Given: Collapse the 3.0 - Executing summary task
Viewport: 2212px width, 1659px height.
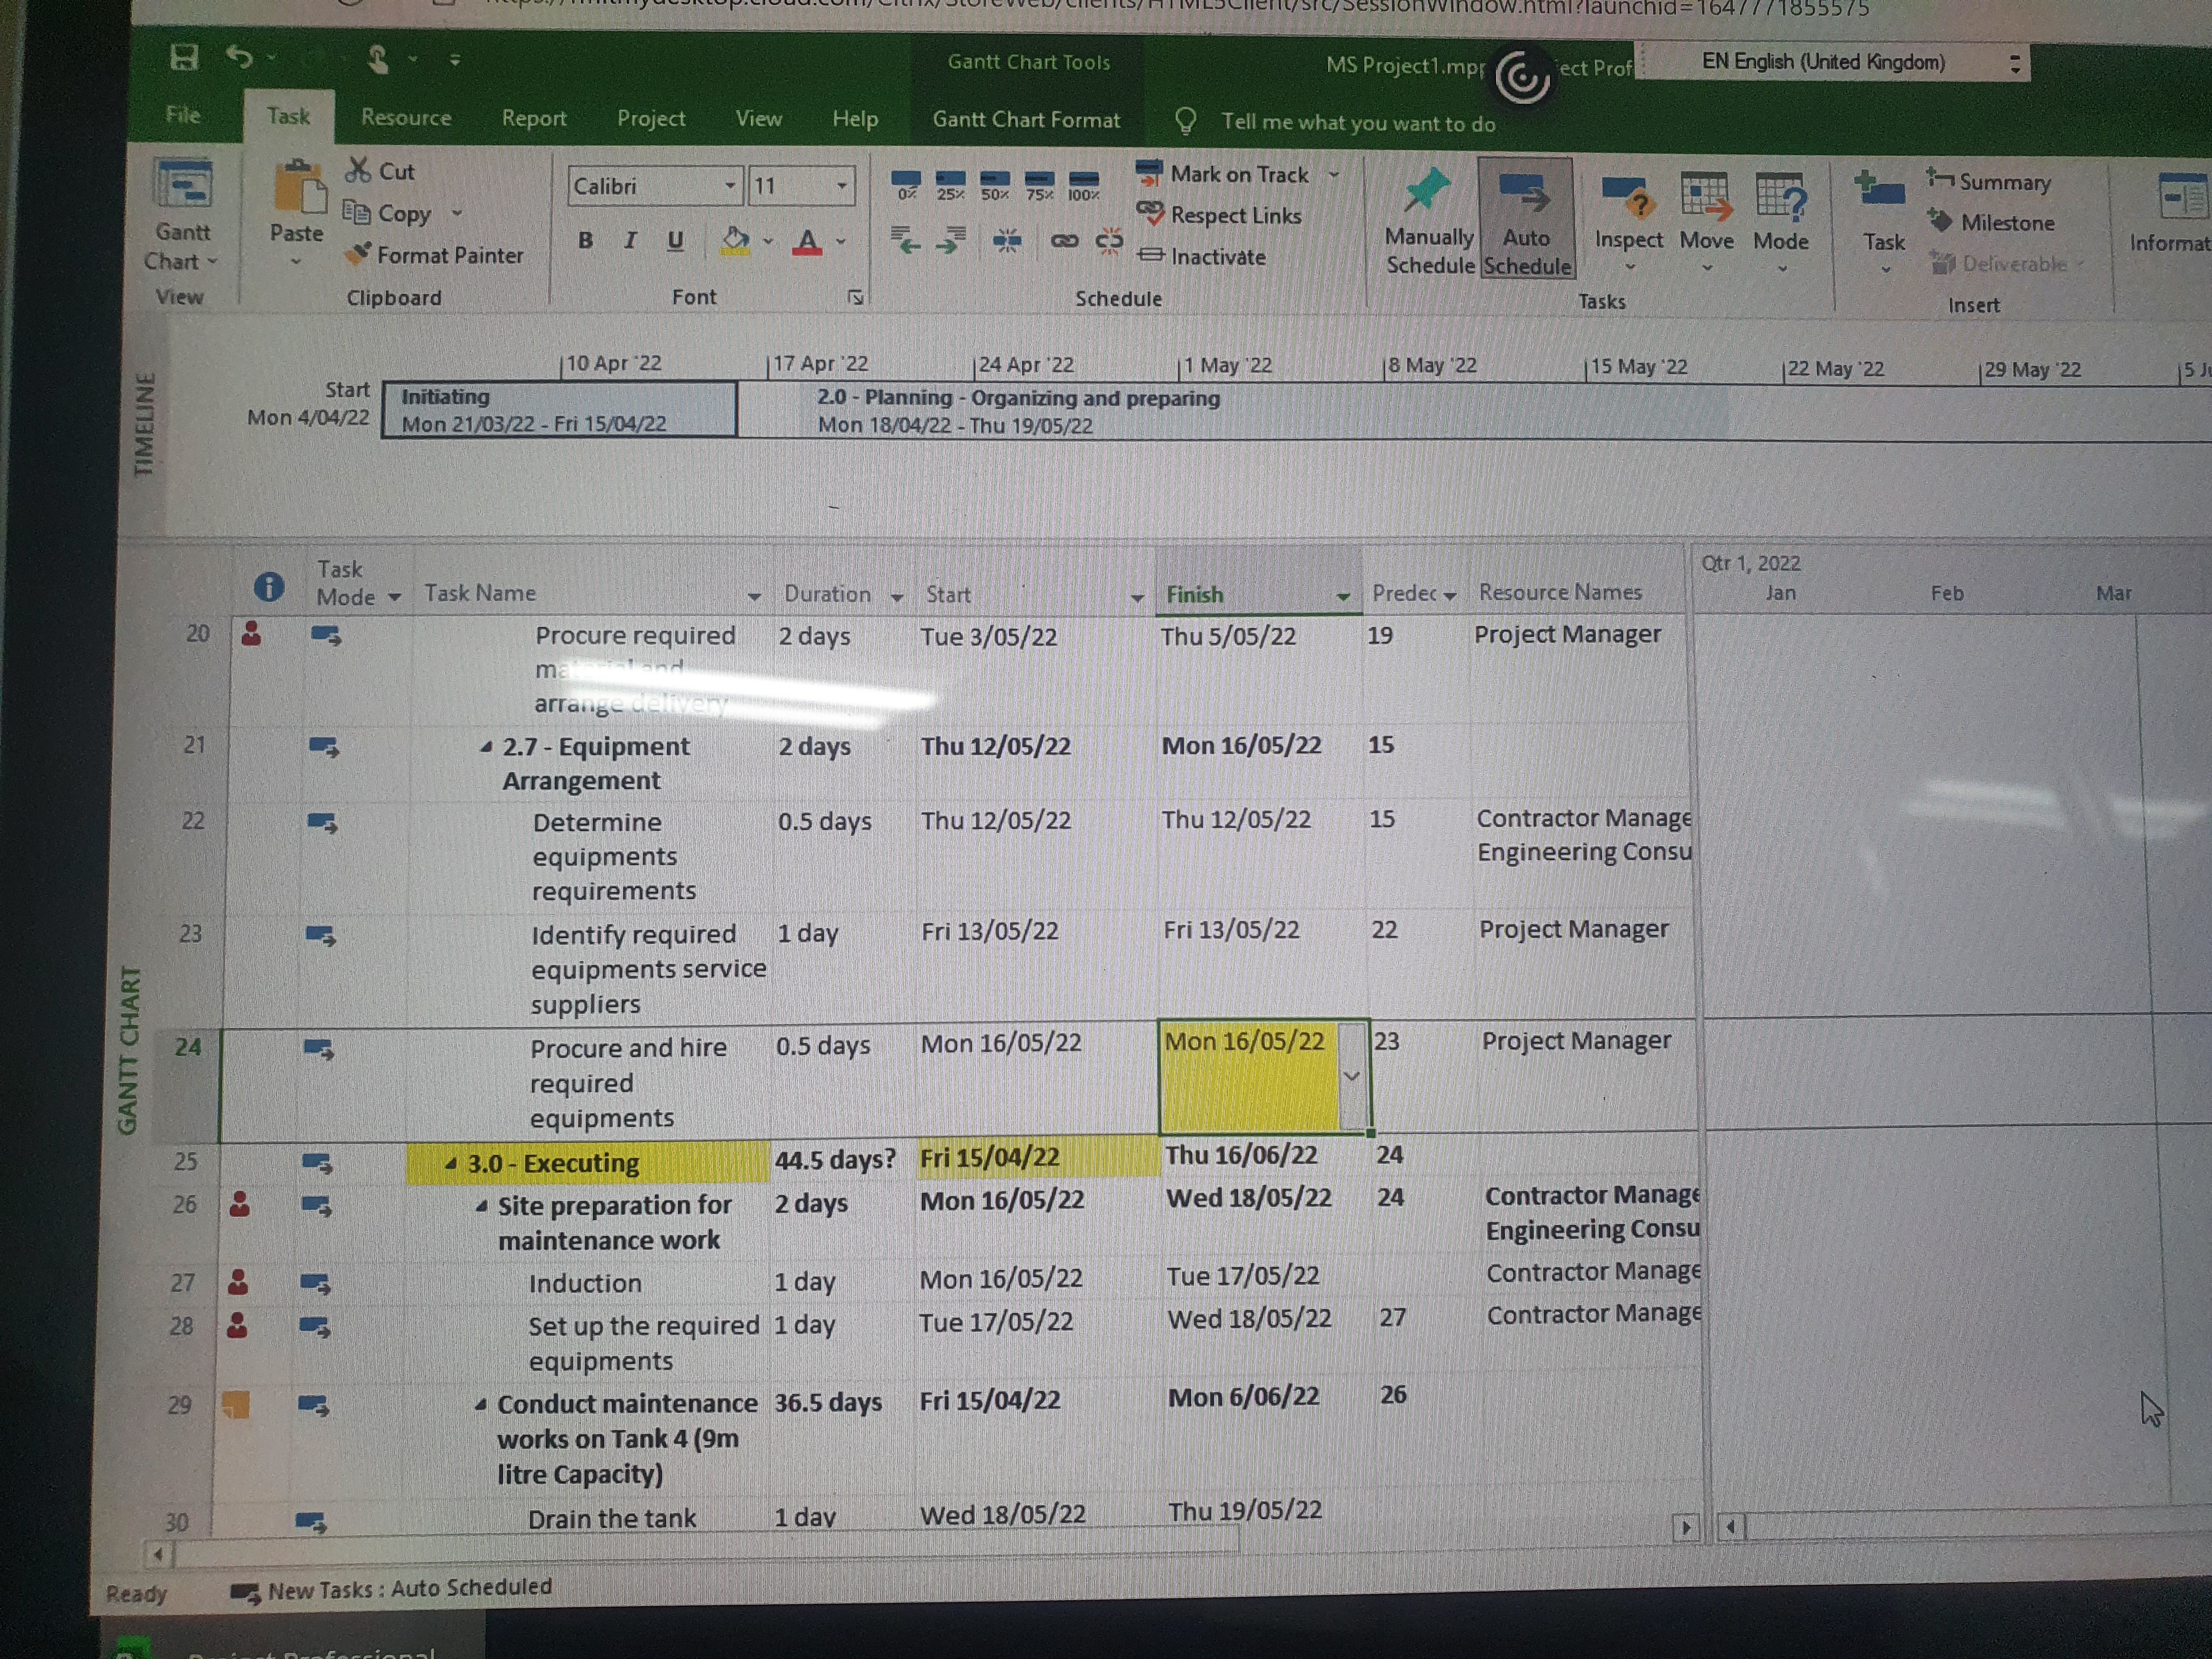Looking at the screenshot, I should [451, 1164].
